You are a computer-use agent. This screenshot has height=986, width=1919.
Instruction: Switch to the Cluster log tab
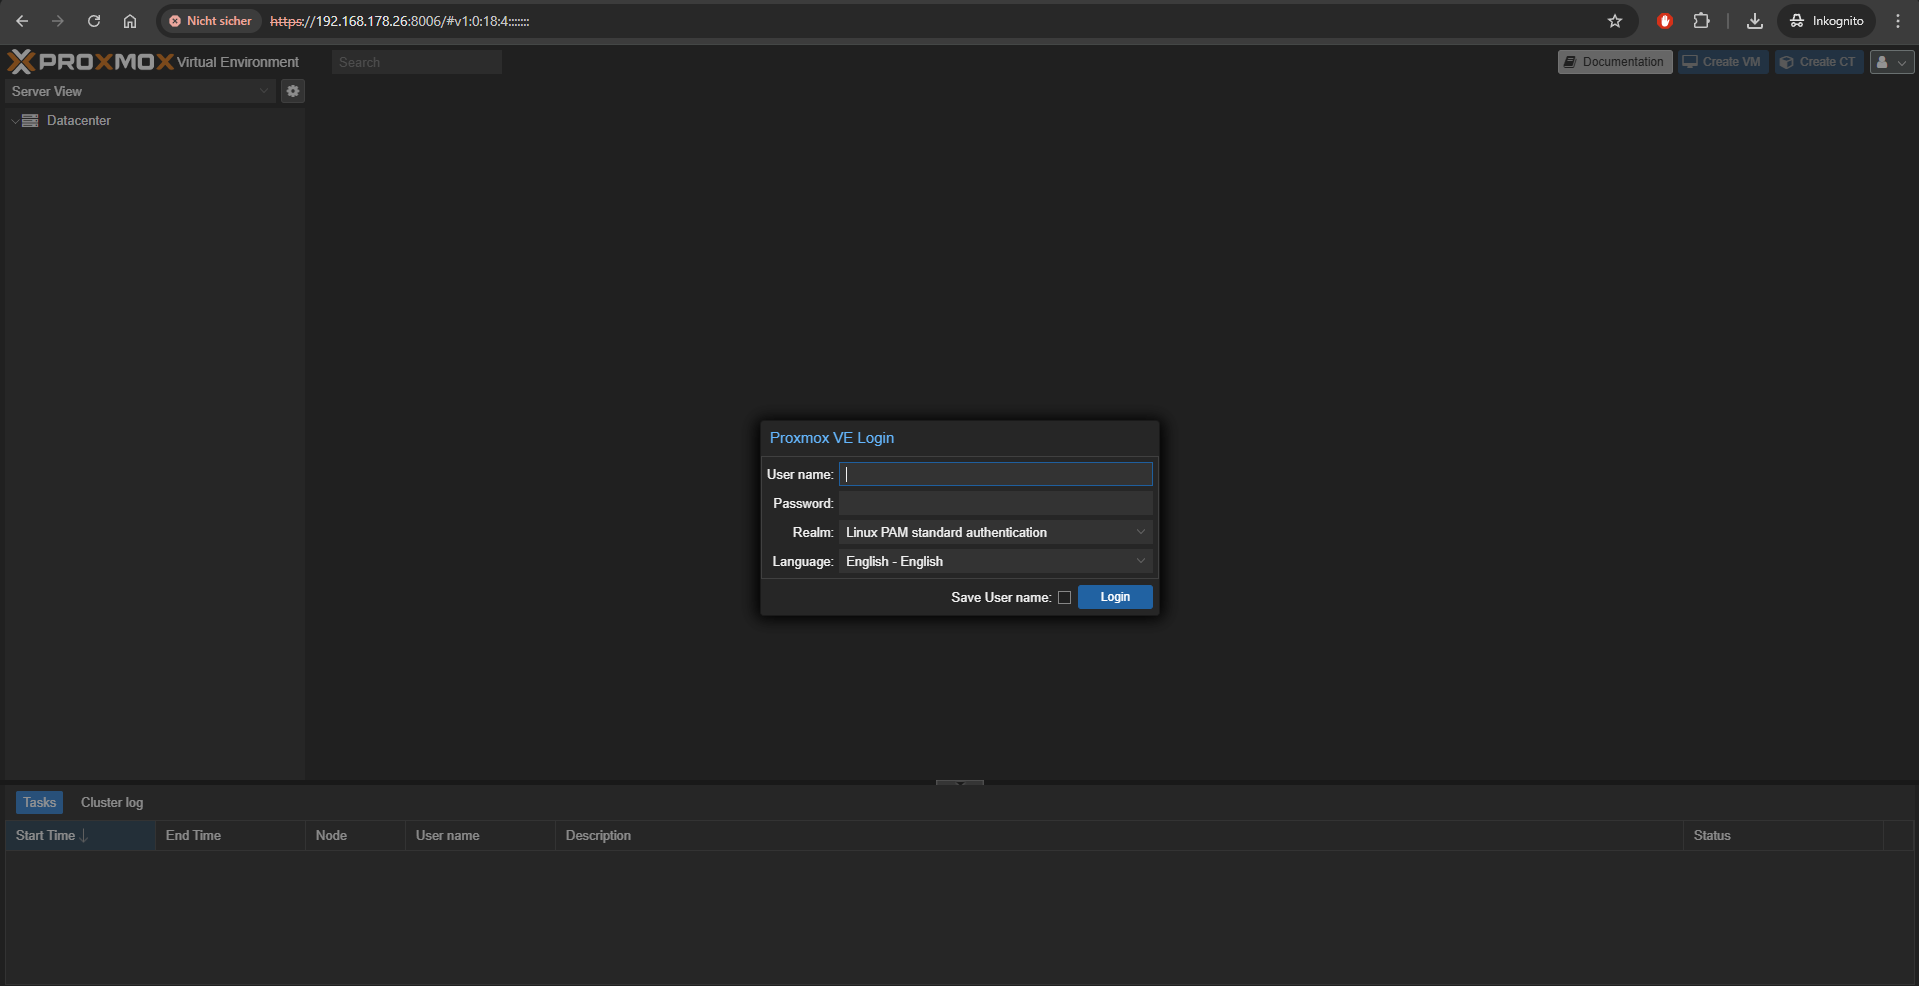pyautogui.click(x=112, y=802)
